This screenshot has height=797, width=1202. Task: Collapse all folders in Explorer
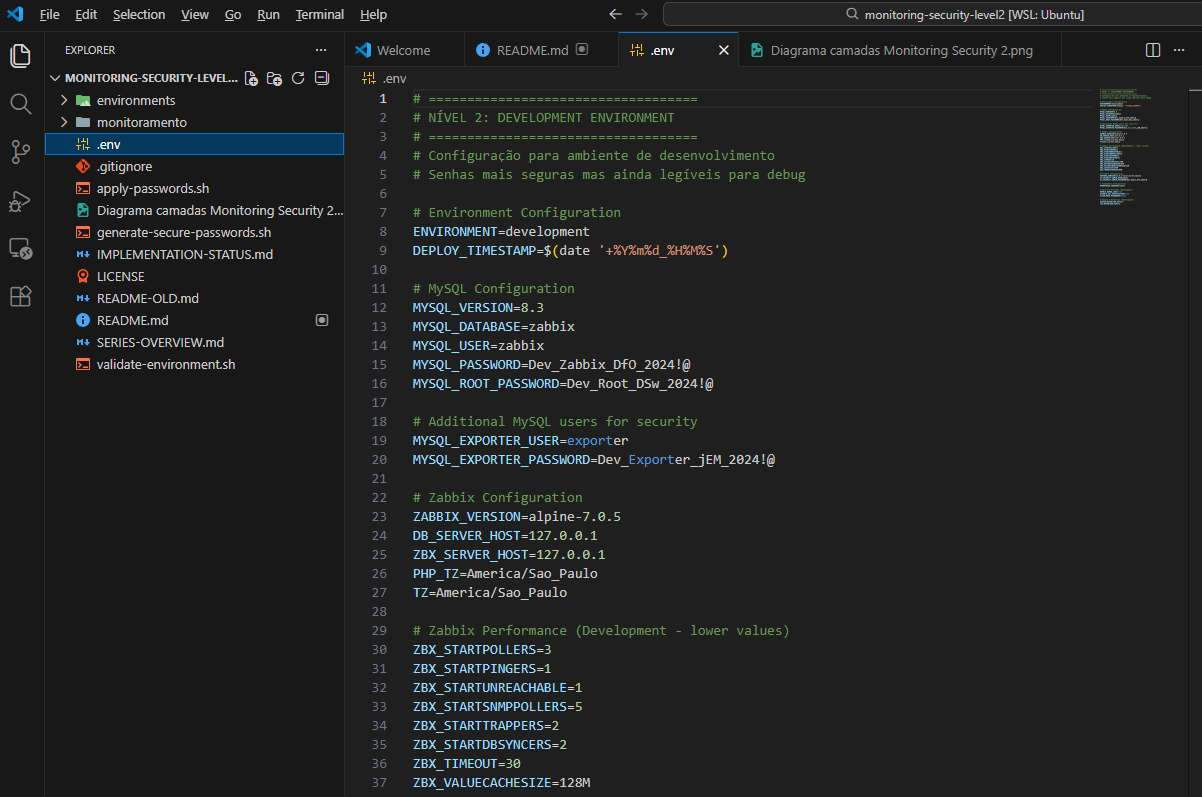(x=321, y=78)
